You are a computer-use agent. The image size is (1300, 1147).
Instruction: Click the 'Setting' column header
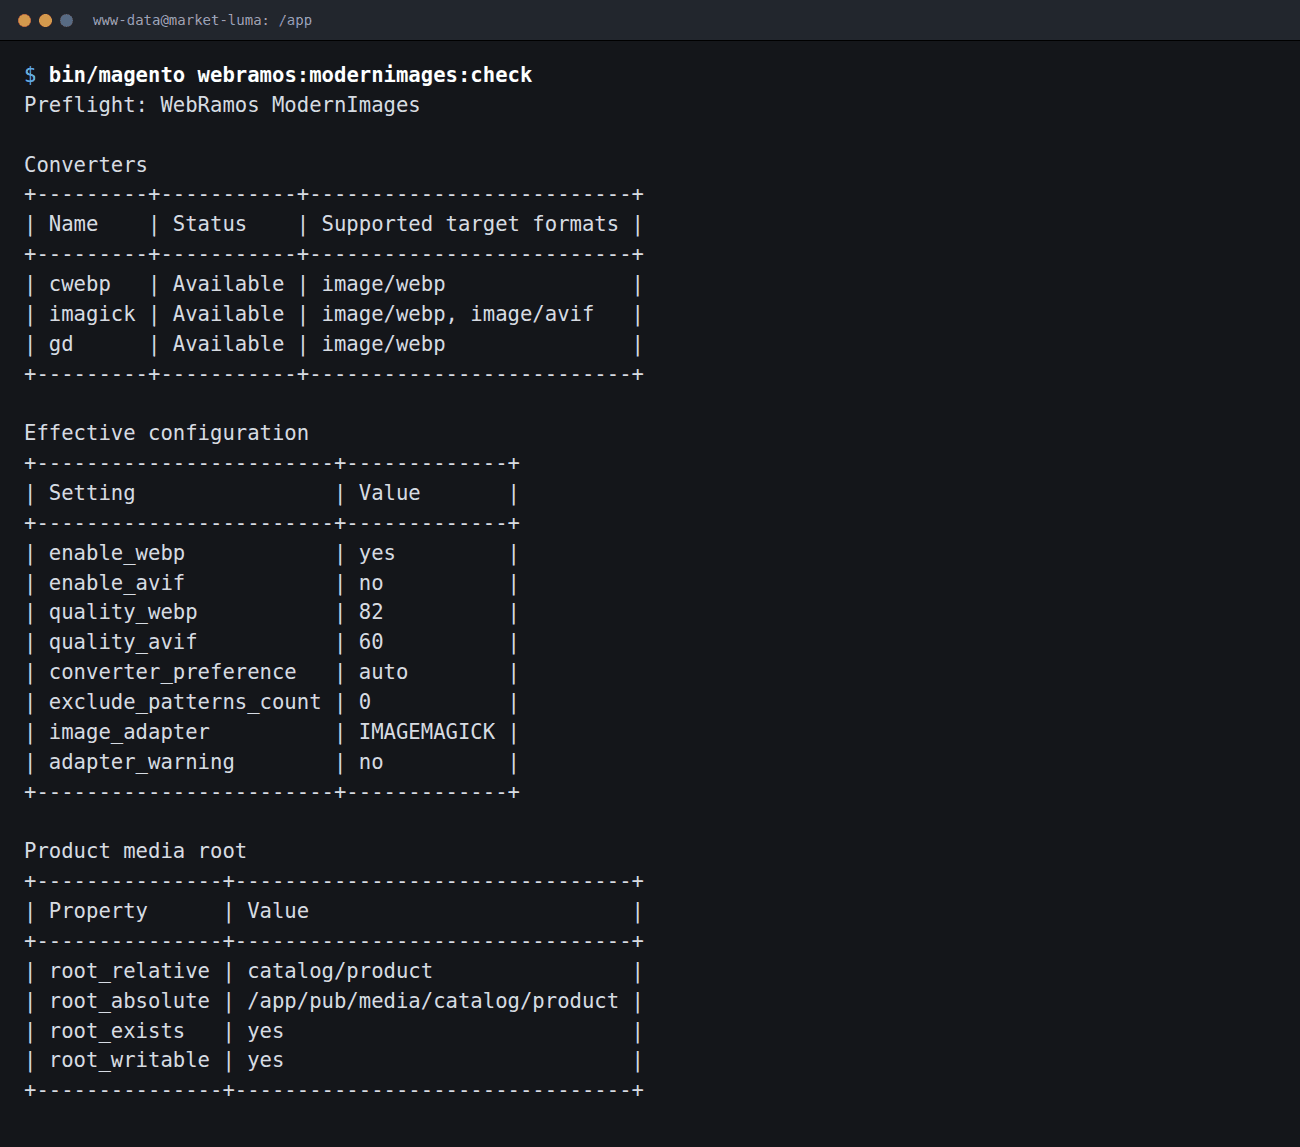coord(92,493)
